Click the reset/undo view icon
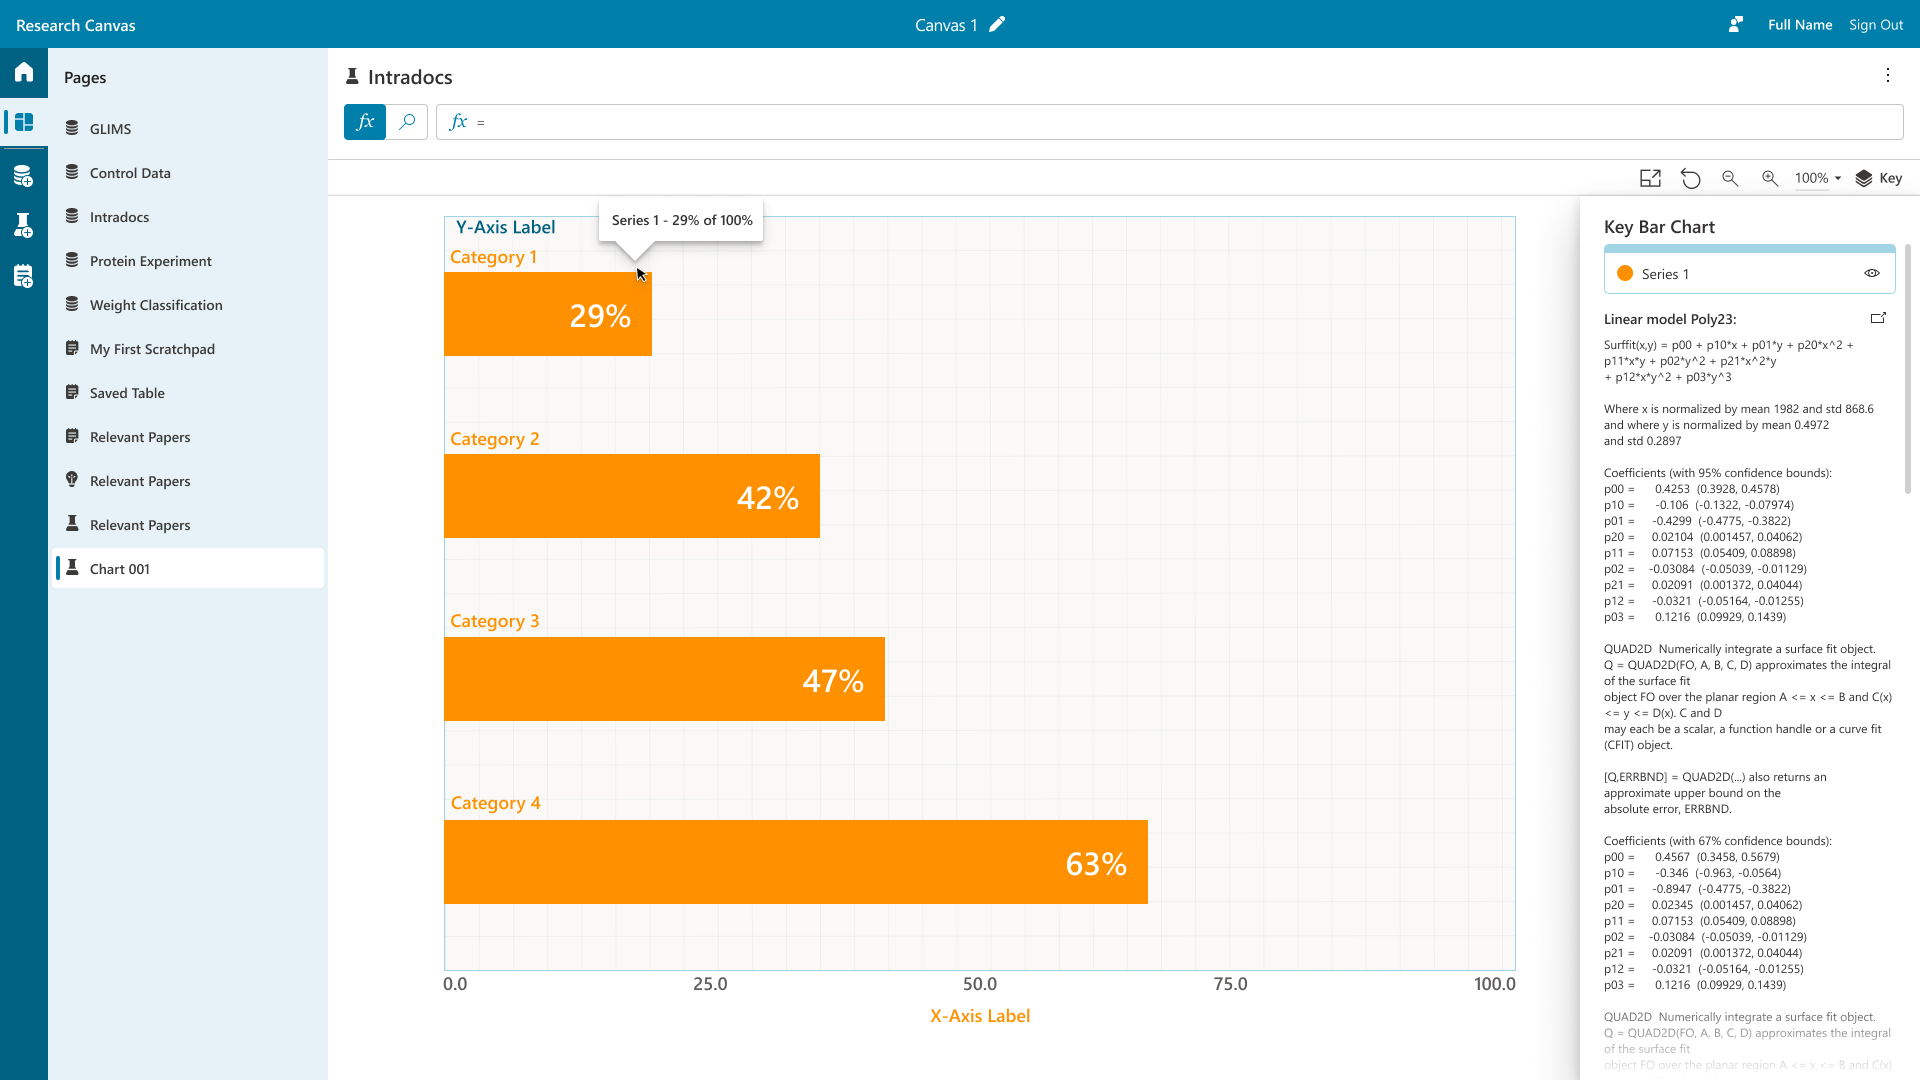Screen dimensions: 1920x1080 pos(1690,179)
